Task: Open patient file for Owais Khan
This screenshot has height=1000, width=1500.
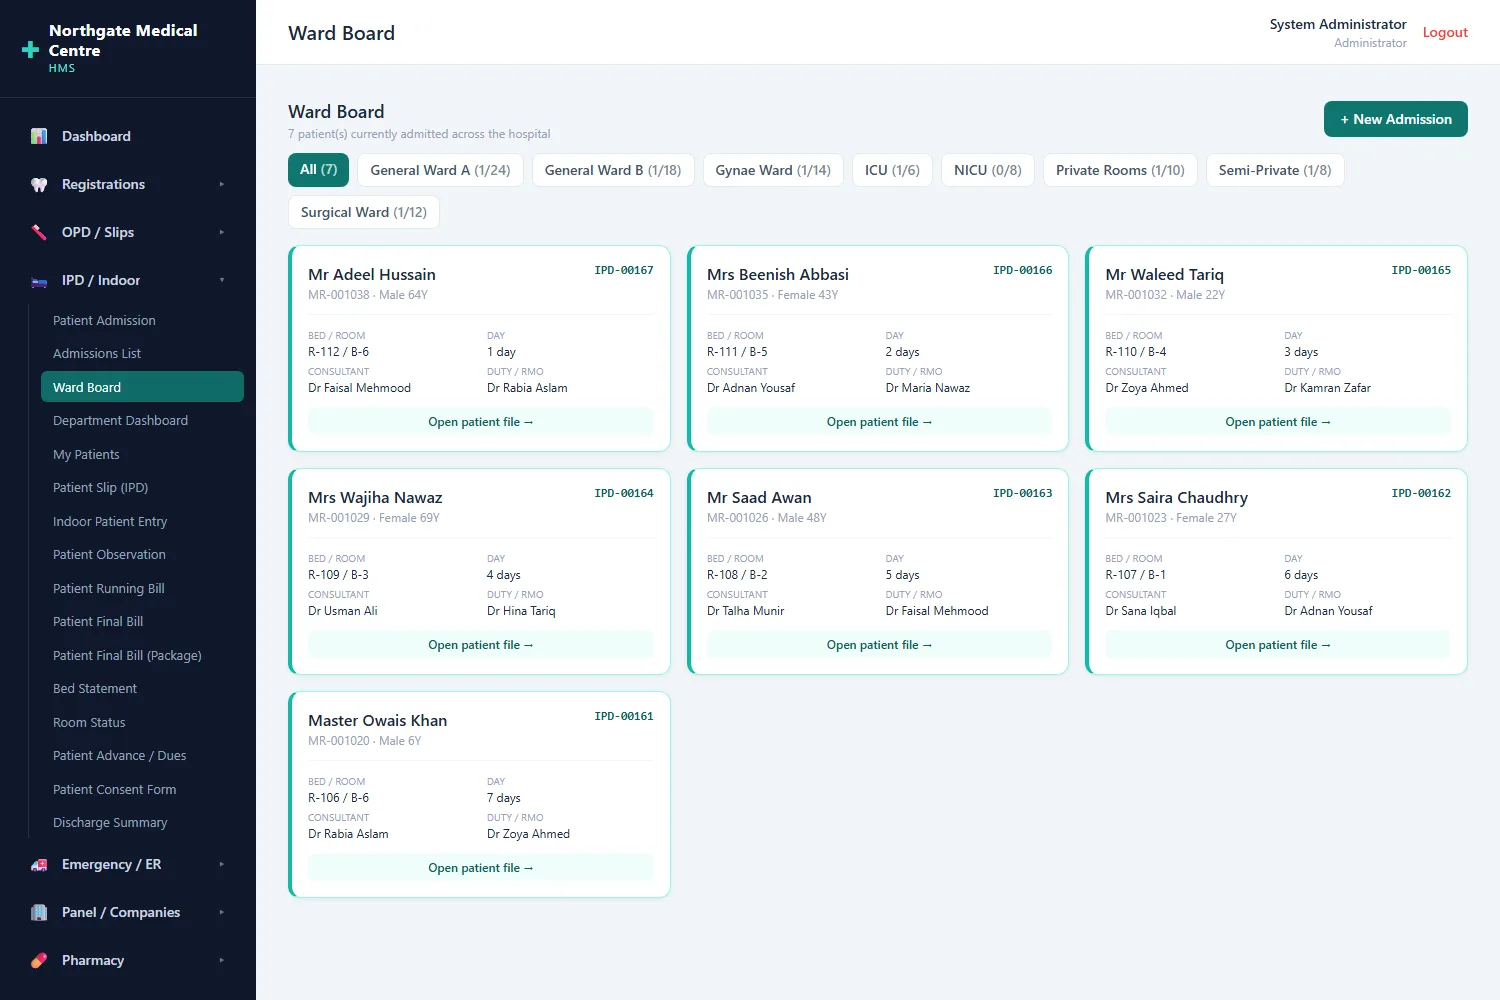Action: click(x=481, y=868)
